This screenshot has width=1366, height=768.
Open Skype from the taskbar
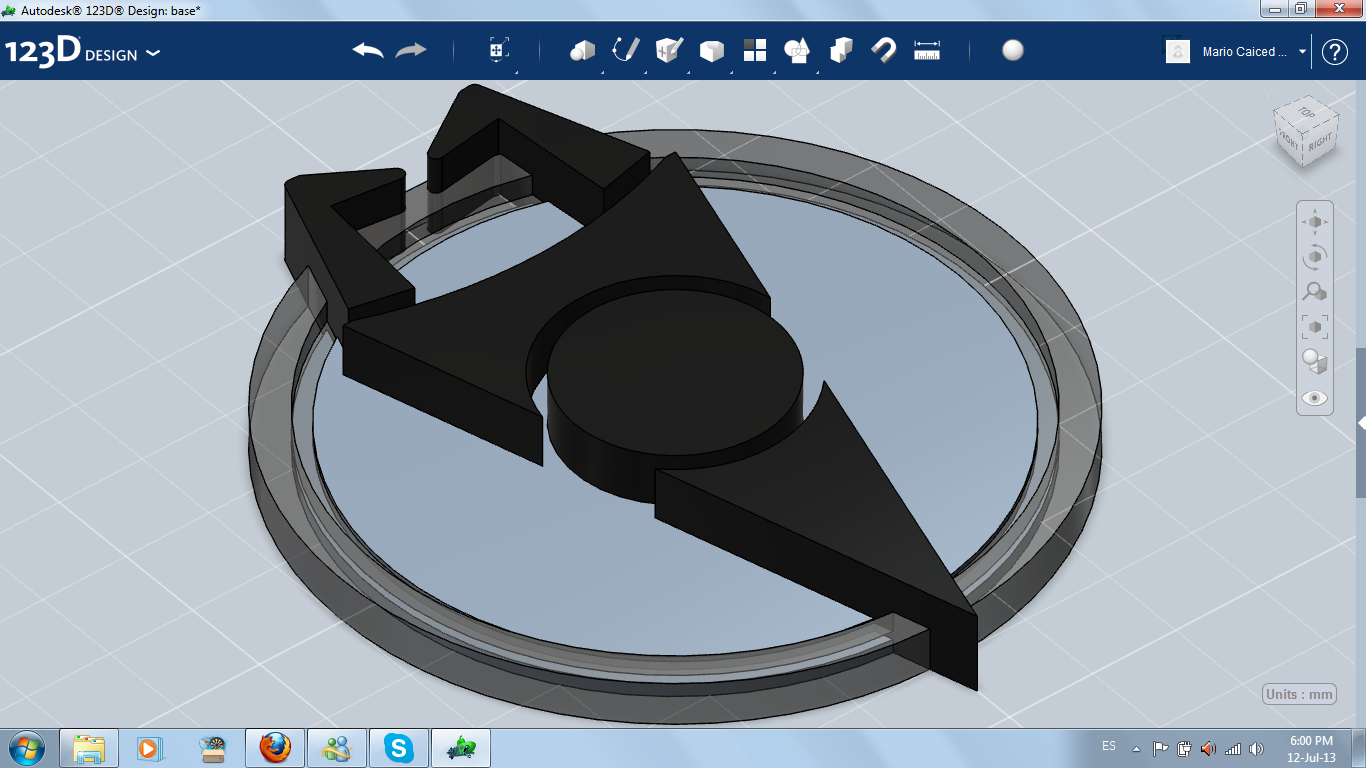tap(400, 748)
